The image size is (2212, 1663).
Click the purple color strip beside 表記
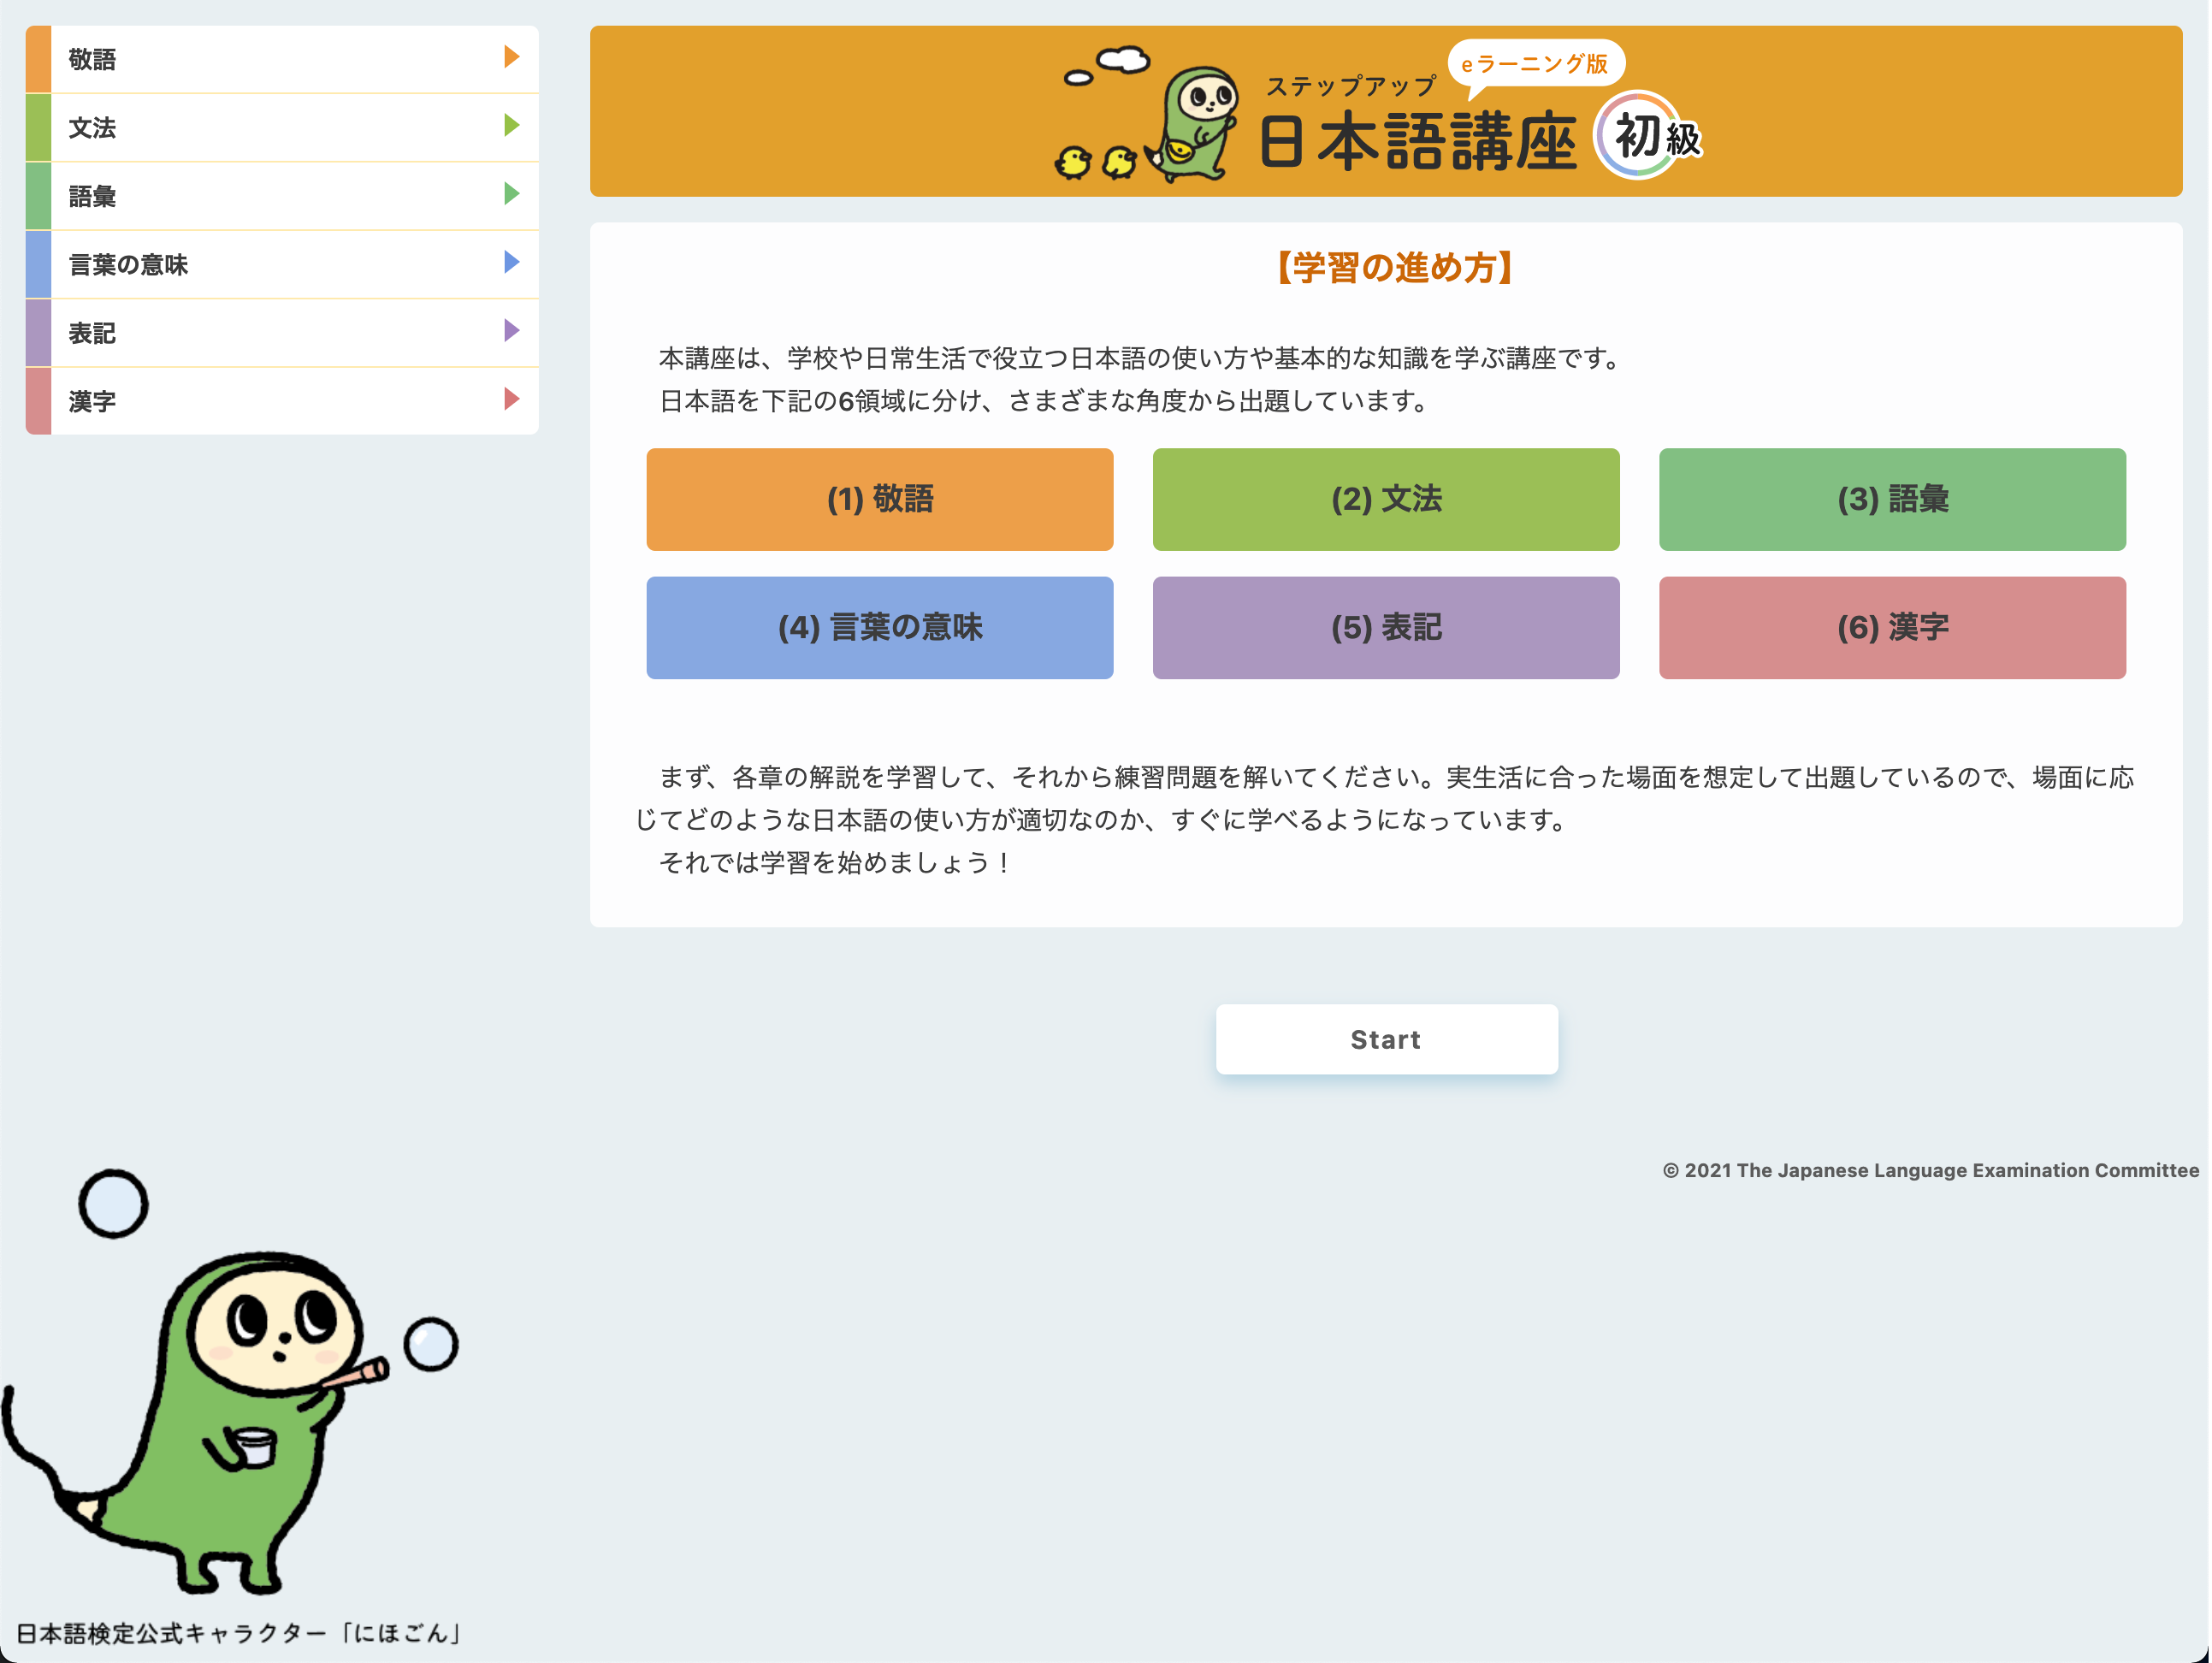[x=38, y=333]
